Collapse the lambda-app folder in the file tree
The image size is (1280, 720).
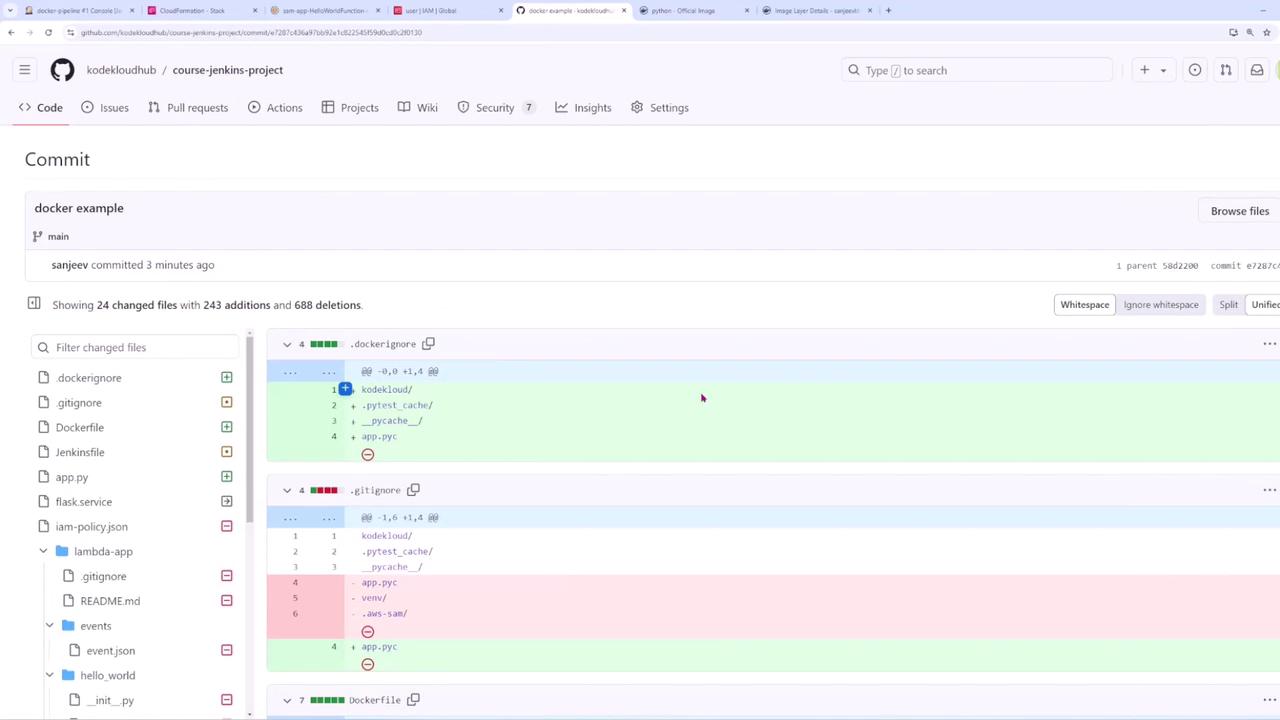(x=43, y=551)
